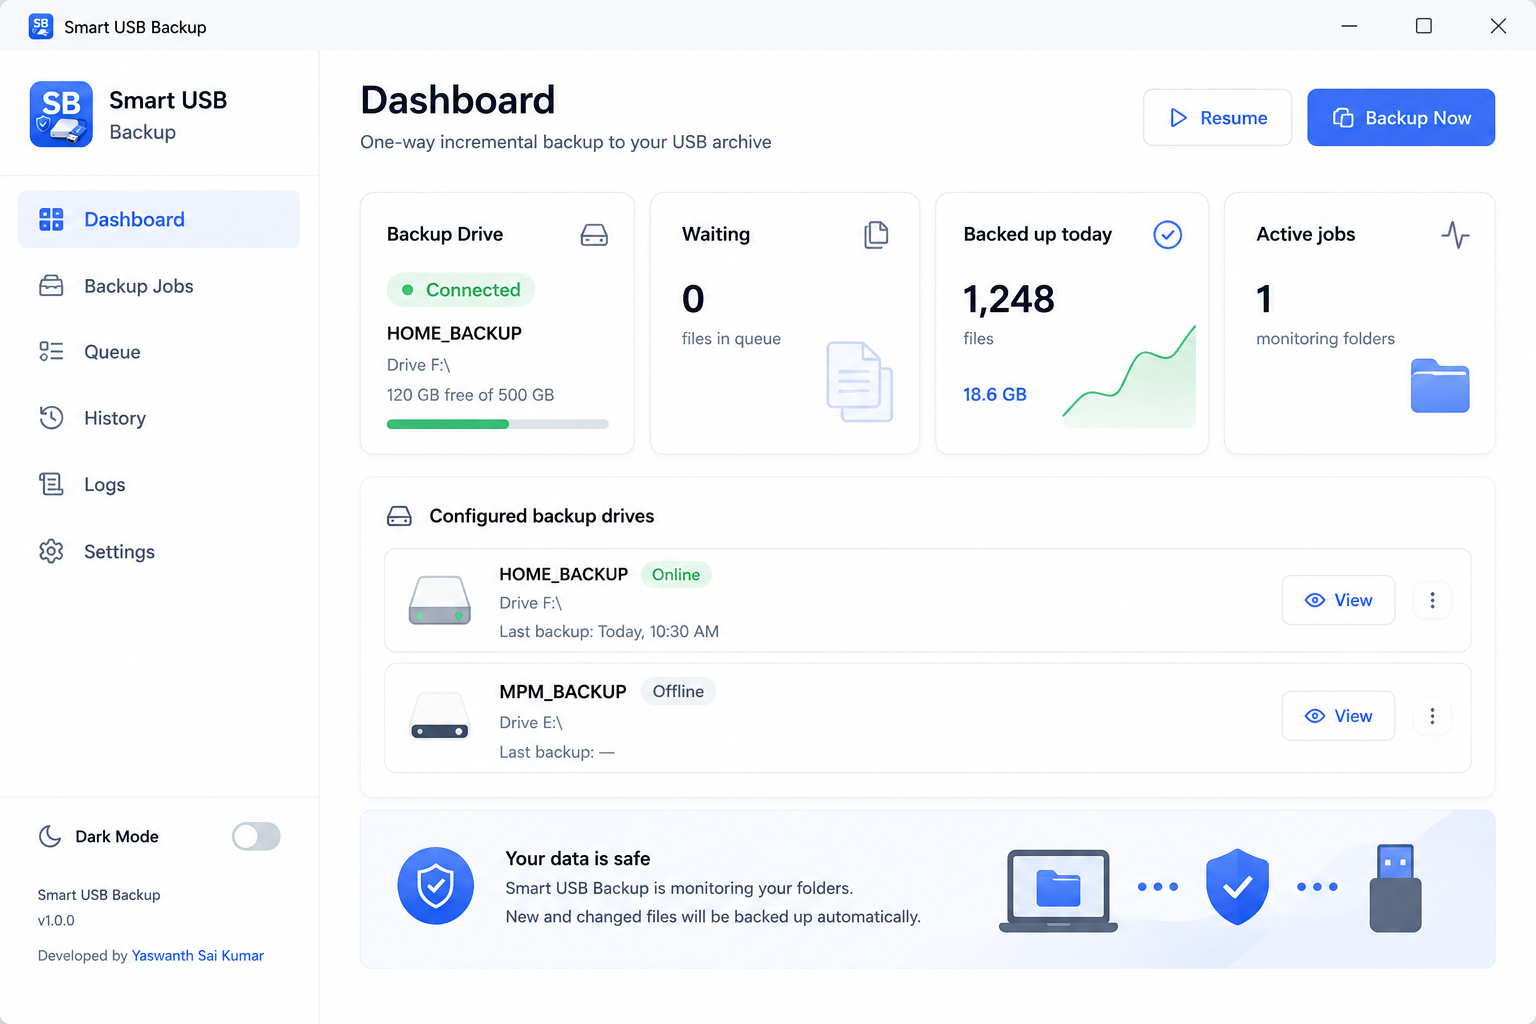Viewport: 1536px width, 1024px height.
Task: Click 'Last backup: Today, 10:30 AM' text
Action: click(609, 632)
